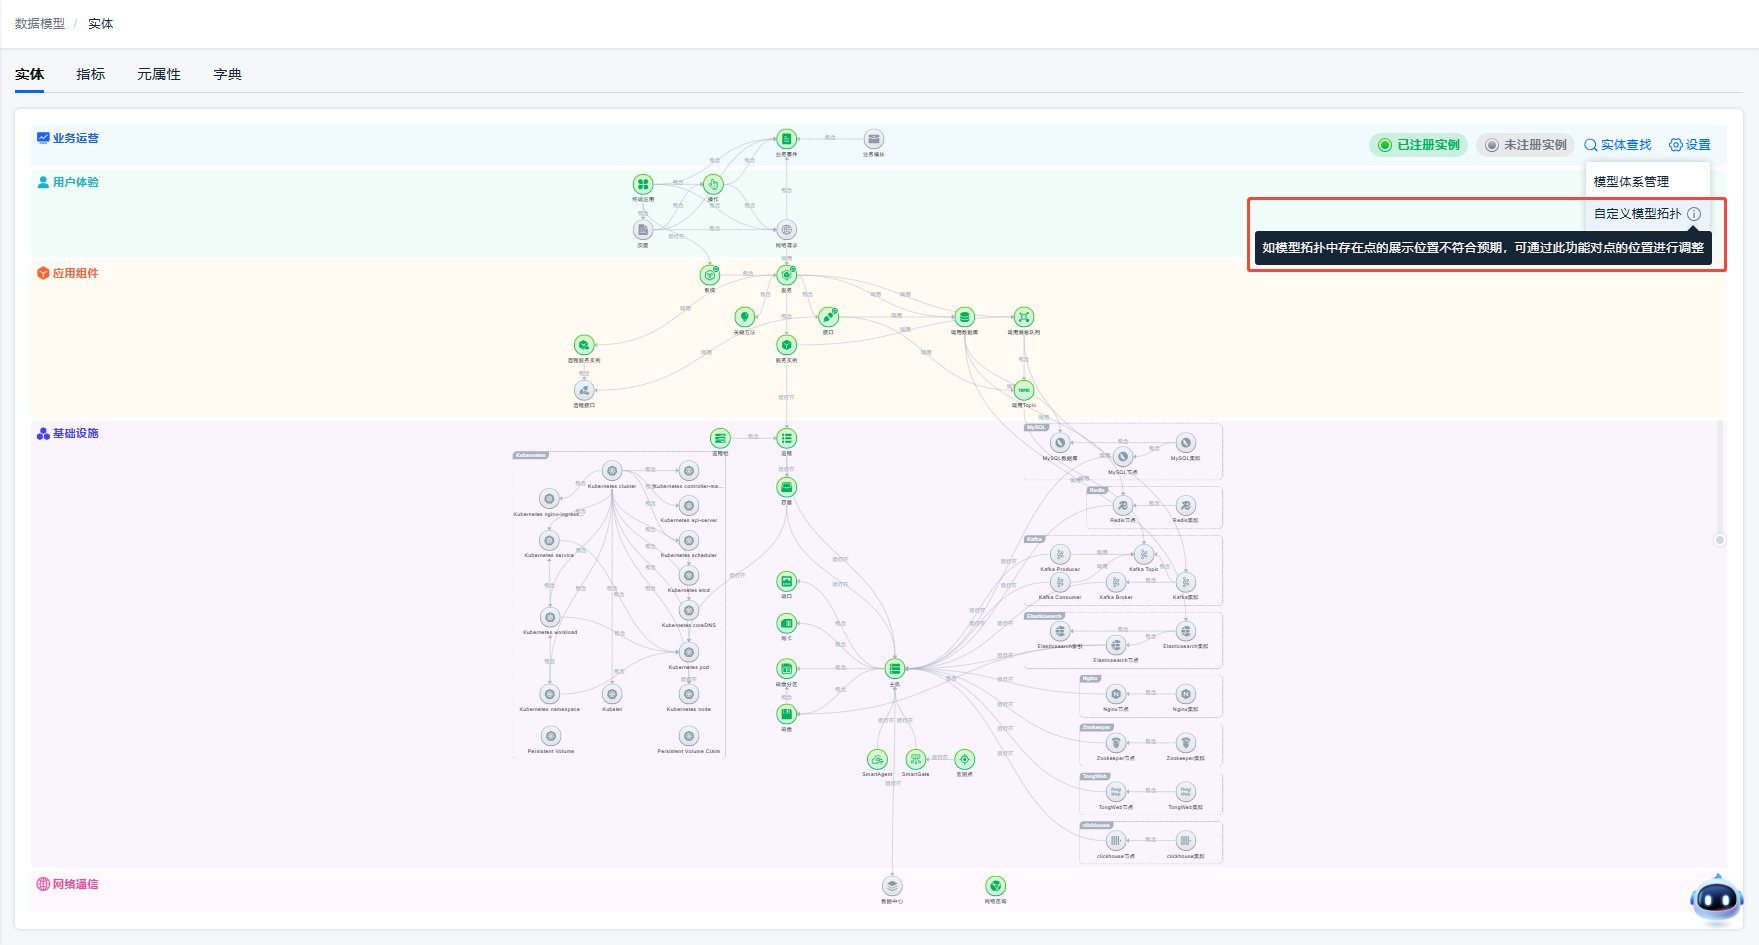Viewport: 1759px width, 945px height.
Task: Click the SmartAgent node icon
Action: (877, 760)
